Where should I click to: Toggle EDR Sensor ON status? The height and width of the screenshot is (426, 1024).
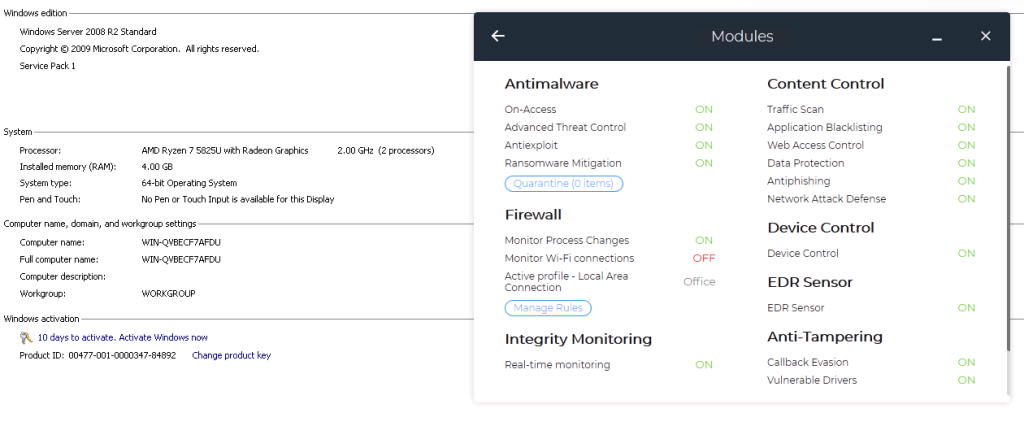966,308
